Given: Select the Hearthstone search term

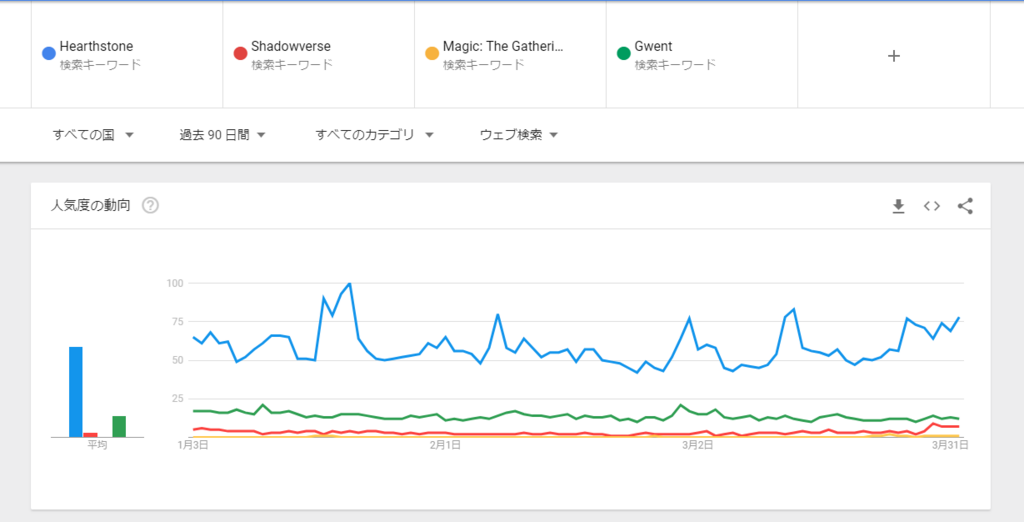Looking at the screenshot, I should [96, 47].
